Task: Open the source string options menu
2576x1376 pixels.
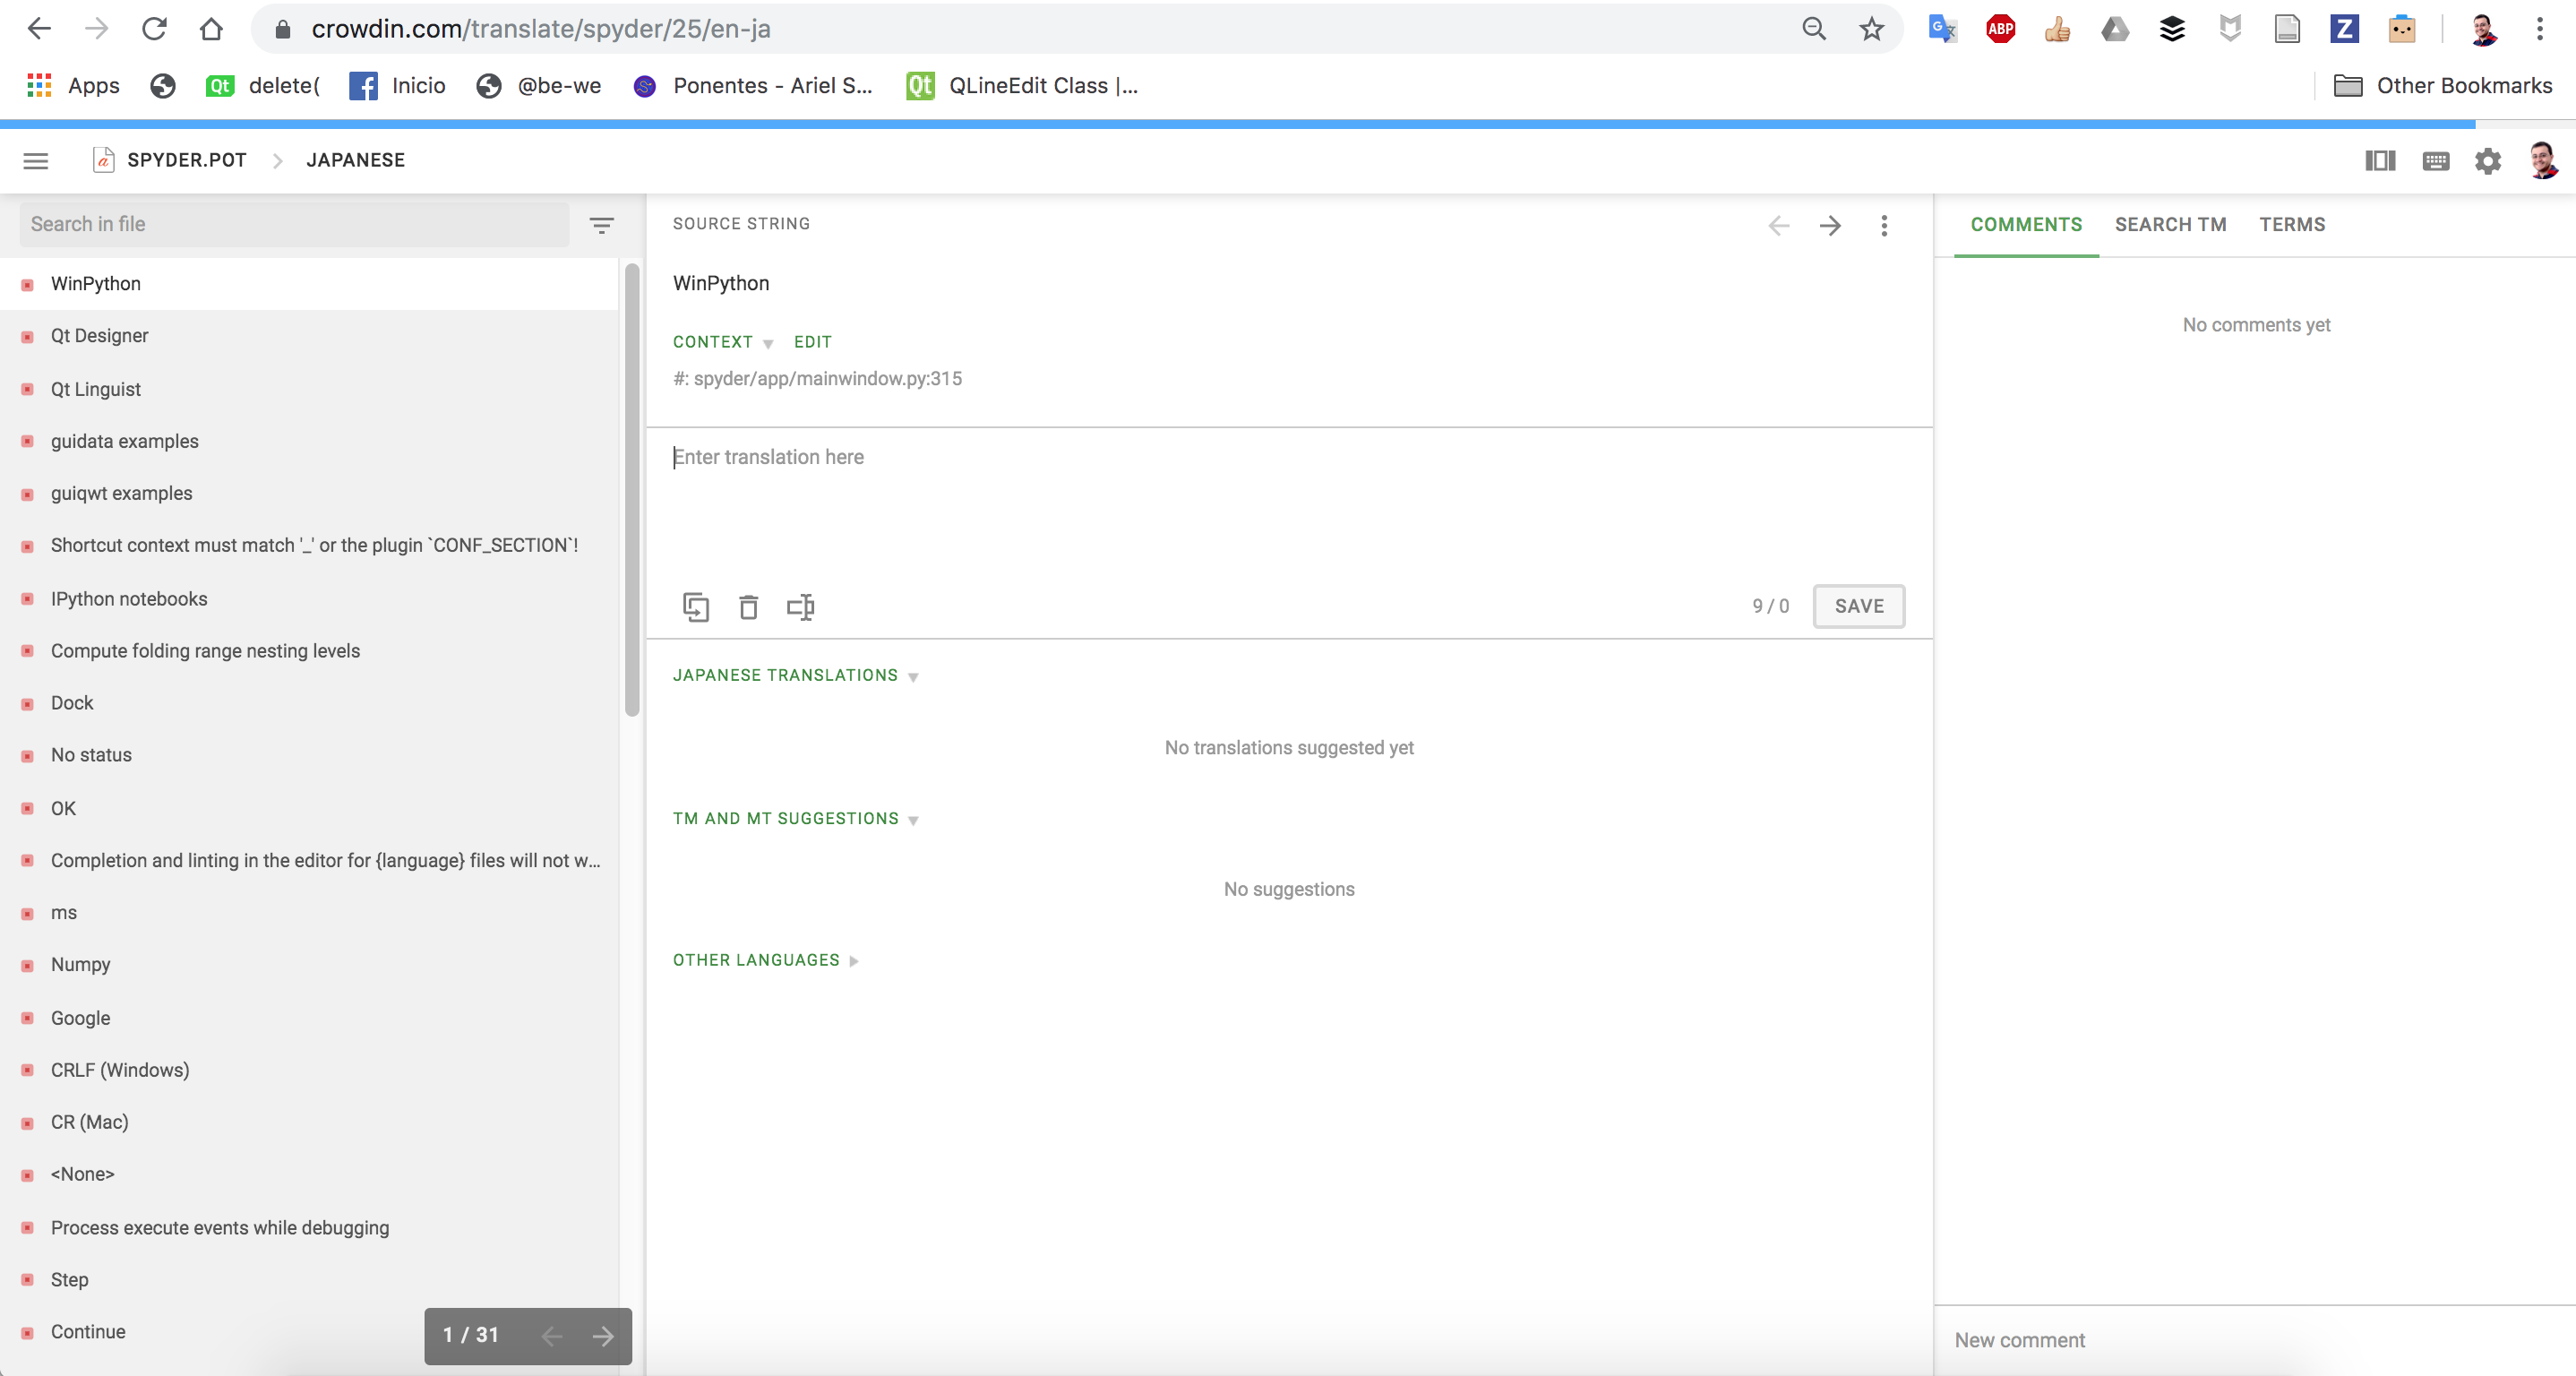Action: point(1884,226)
